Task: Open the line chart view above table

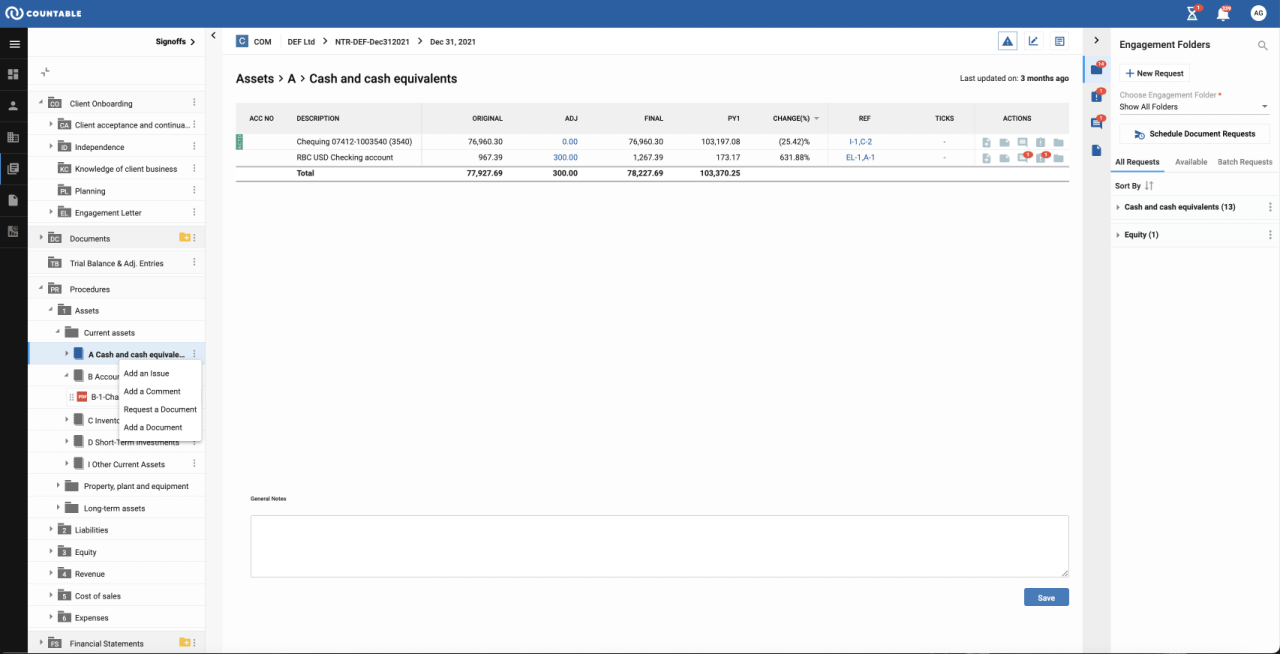Action: [1033, 41]
